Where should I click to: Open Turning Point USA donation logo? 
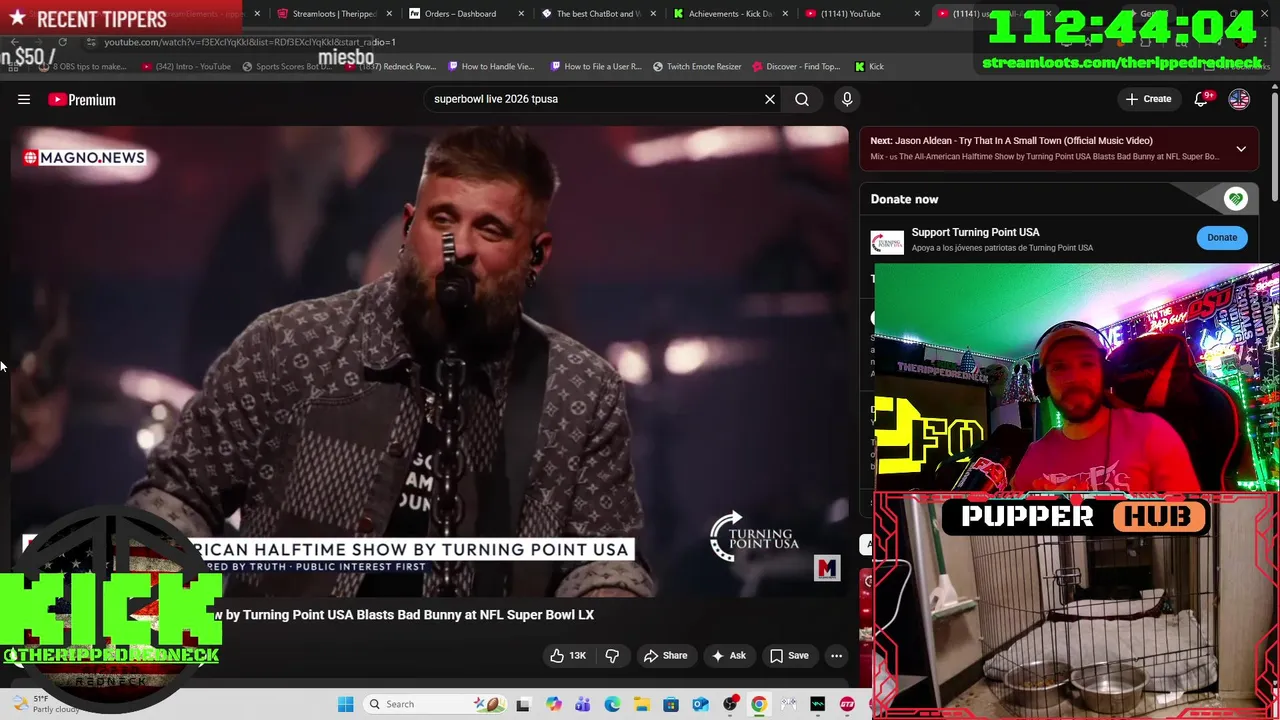(887, 242)
